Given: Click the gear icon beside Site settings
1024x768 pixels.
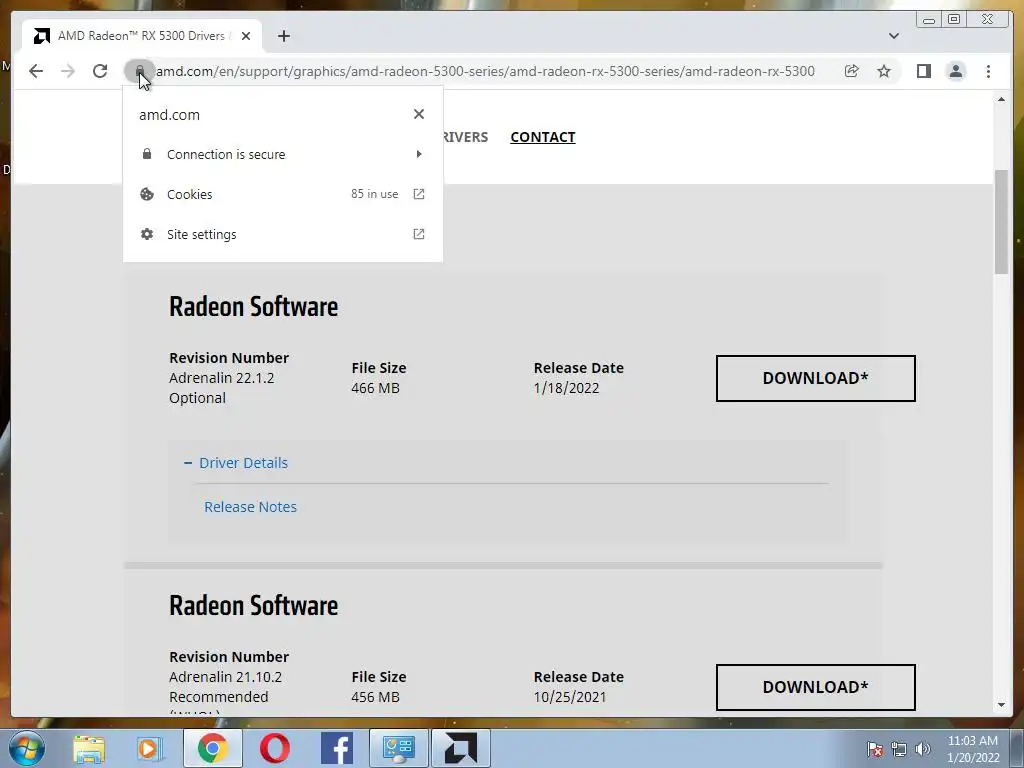Looking at the screenshot, I should 147,234.
